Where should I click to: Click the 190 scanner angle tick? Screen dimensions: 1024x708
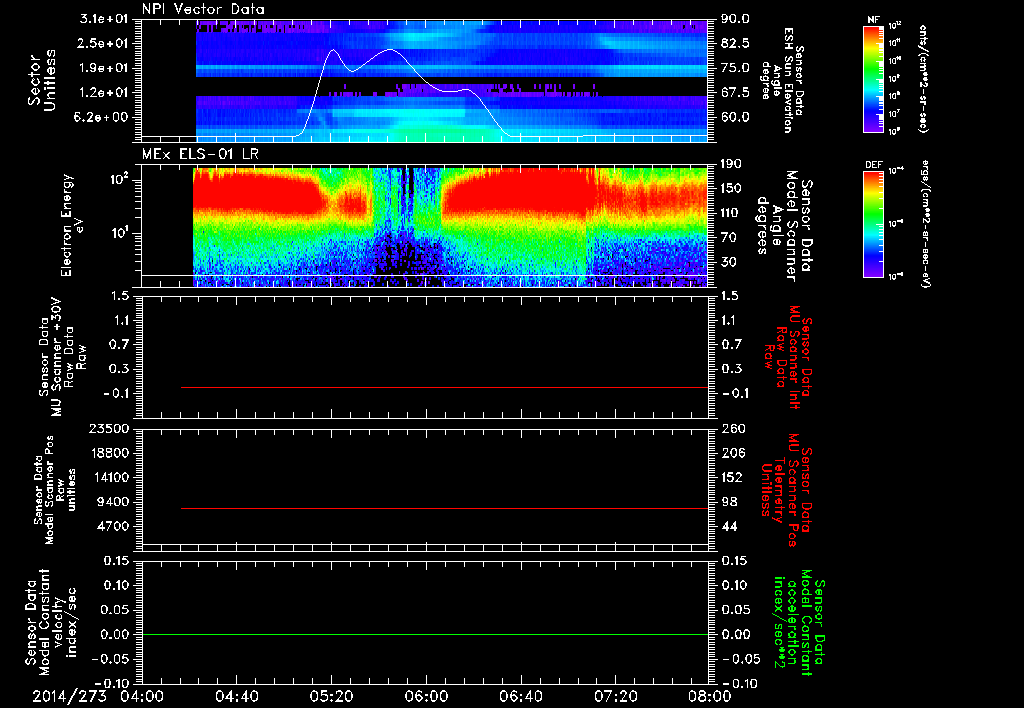(x=732, y=164)
